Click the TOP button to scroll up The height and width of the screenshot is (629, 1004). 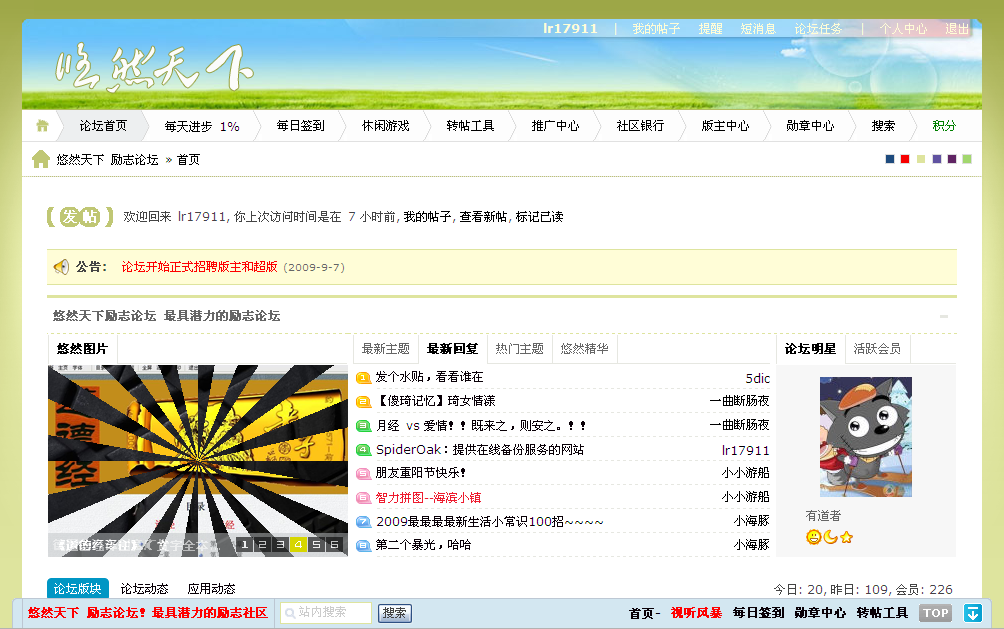[x=935, y=613]
